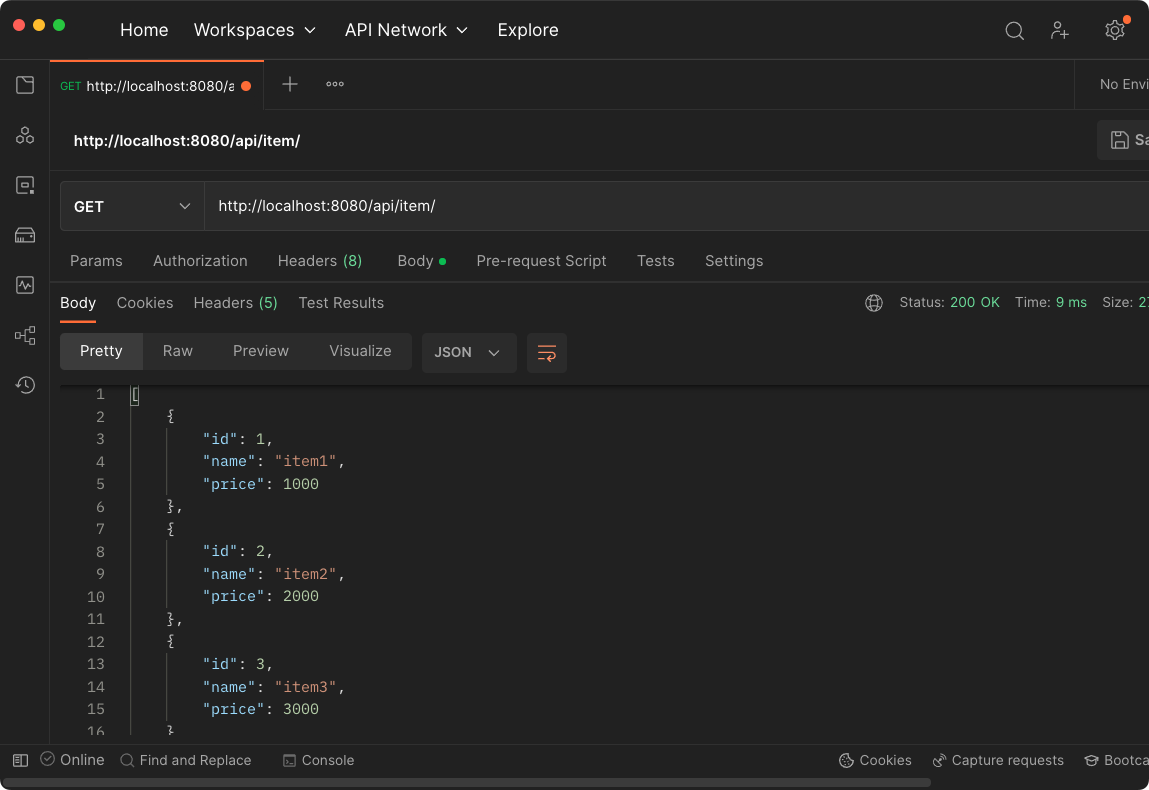Open the Mock Servers sidebar icon
Screen dimensions: 1149x790
click(x=25, y=235)
